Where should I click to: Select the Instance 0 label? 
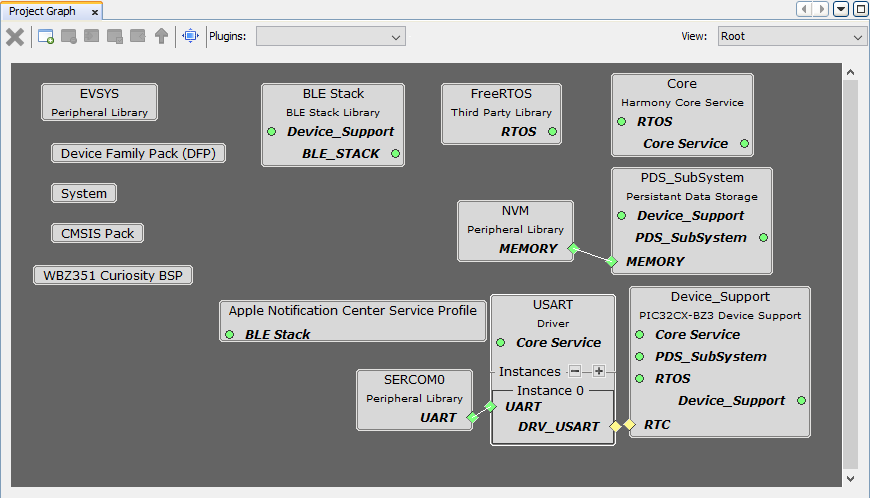point(550,390)
